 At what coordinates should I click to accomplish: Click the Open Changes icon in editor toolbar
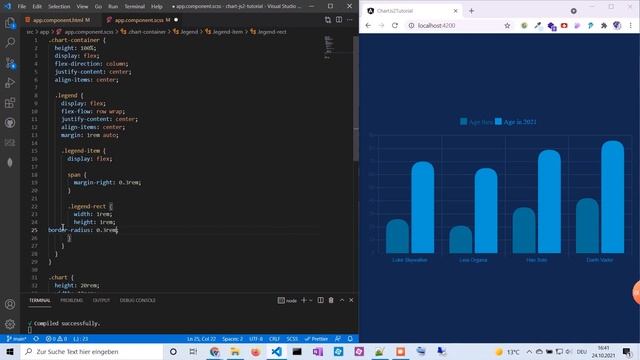tap(328, 20)
